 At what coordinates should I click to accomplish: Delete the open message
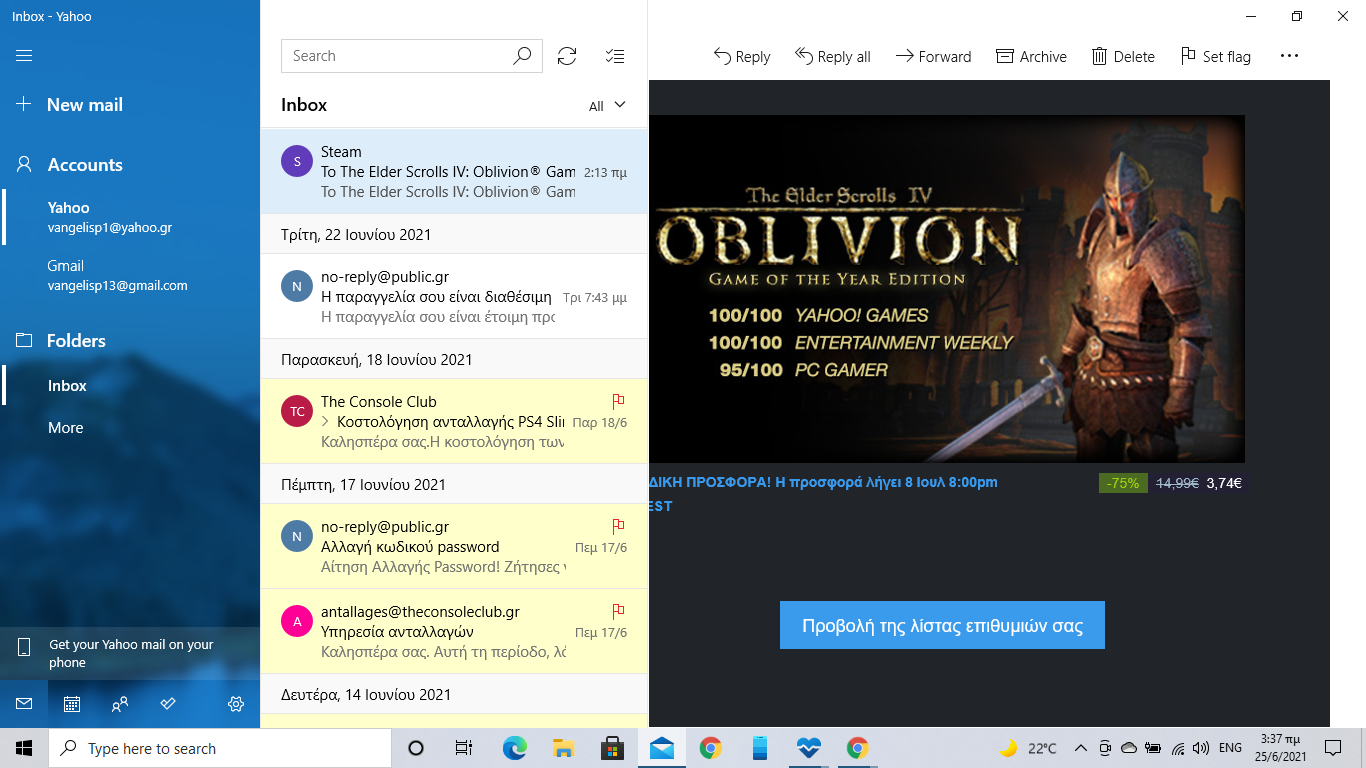[1123, 57]
